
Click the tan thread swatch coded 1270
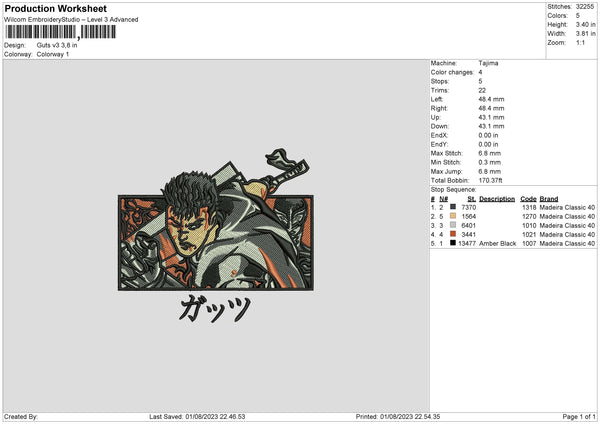pos(453,216)
